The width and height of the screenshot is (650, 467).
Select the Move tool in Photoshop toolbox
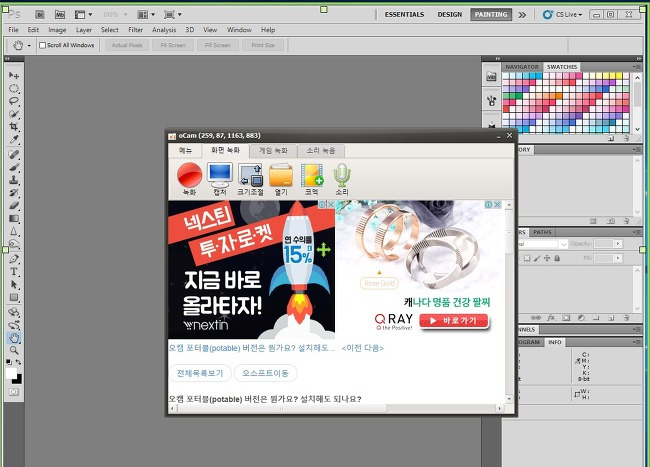click(14, 75)
